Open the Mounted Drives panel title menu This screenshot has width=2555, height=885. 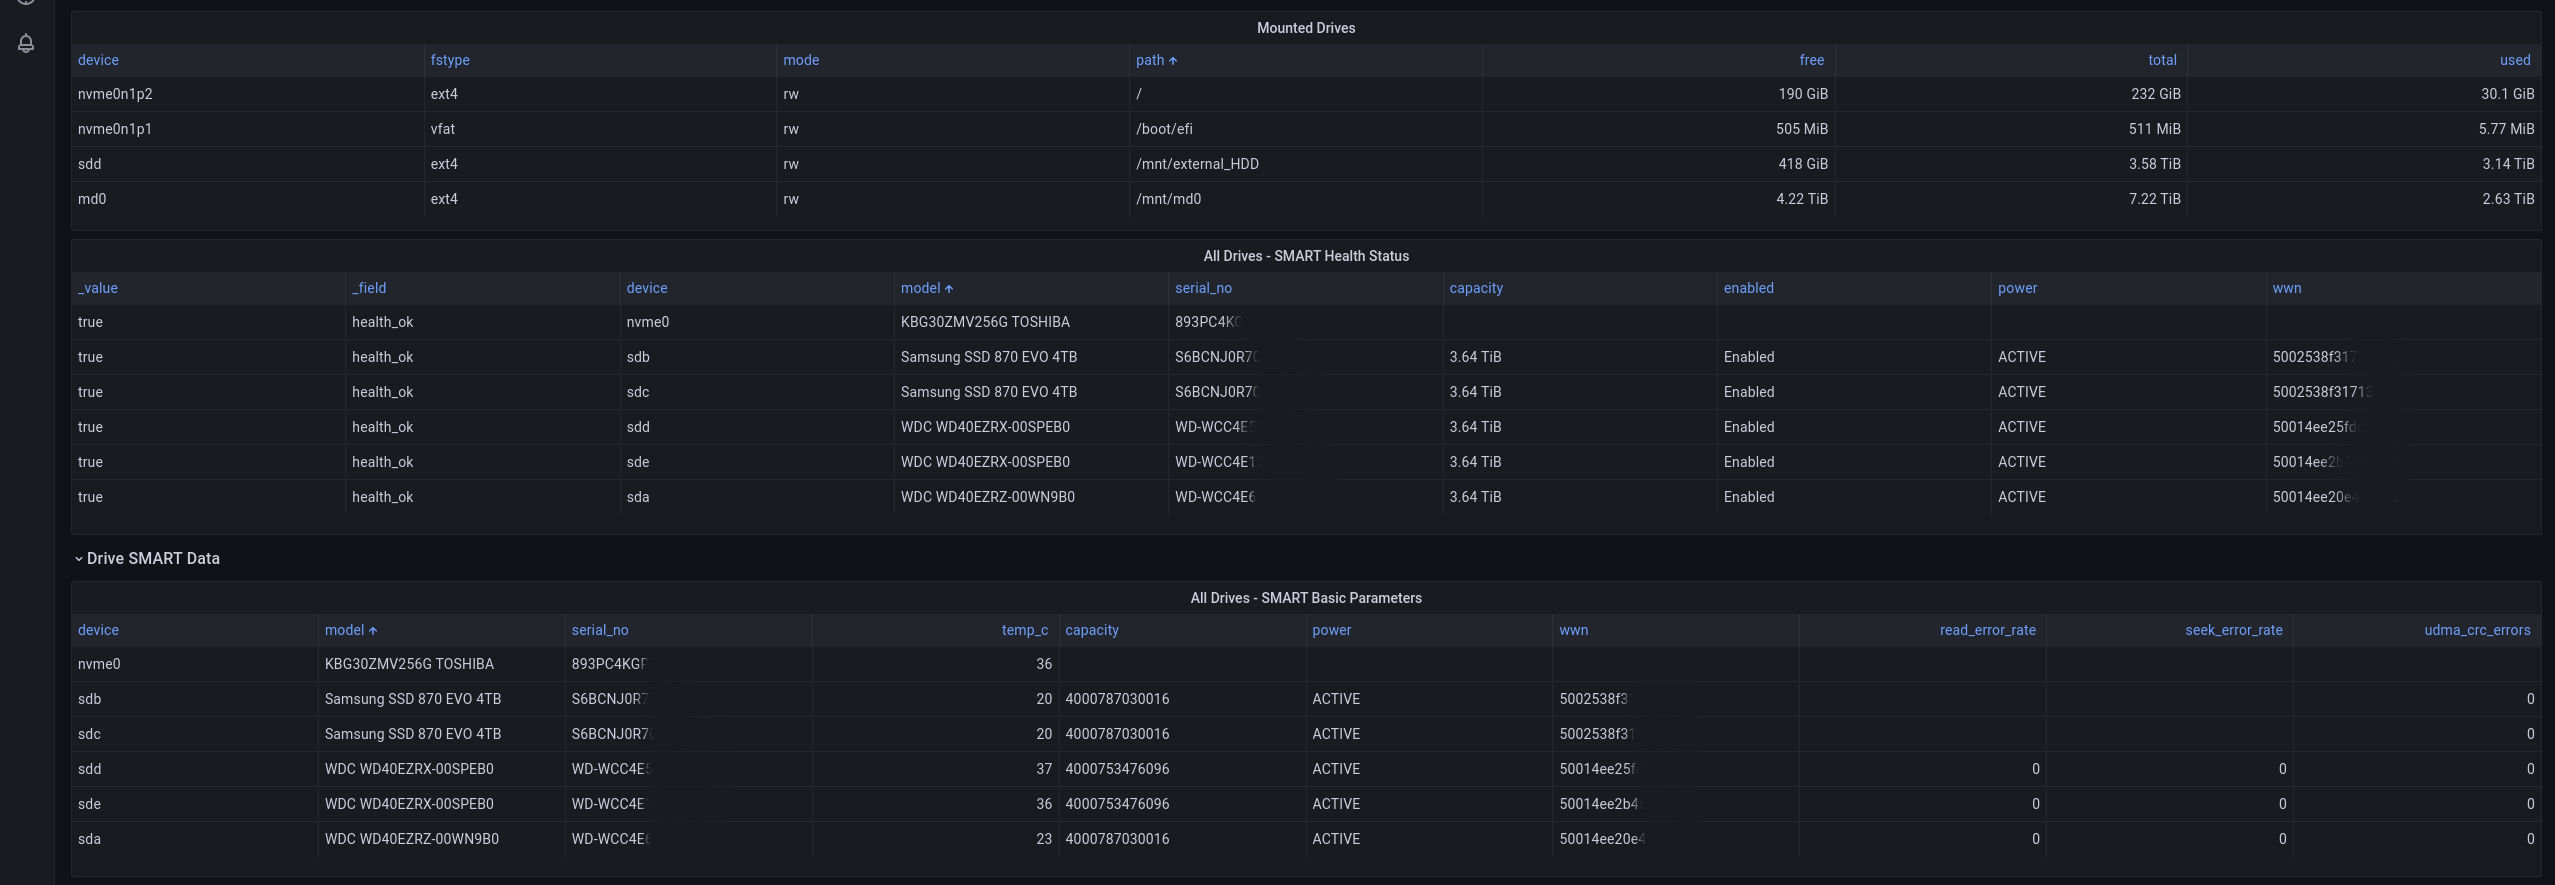click(1305, 28)
